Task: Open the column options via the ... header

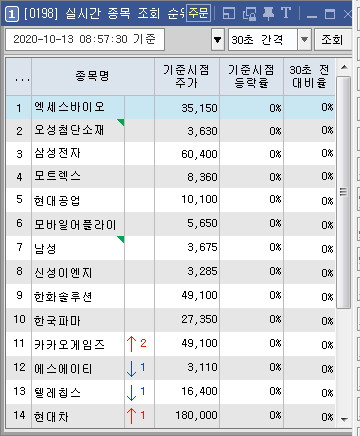Action: coord(19,77)
